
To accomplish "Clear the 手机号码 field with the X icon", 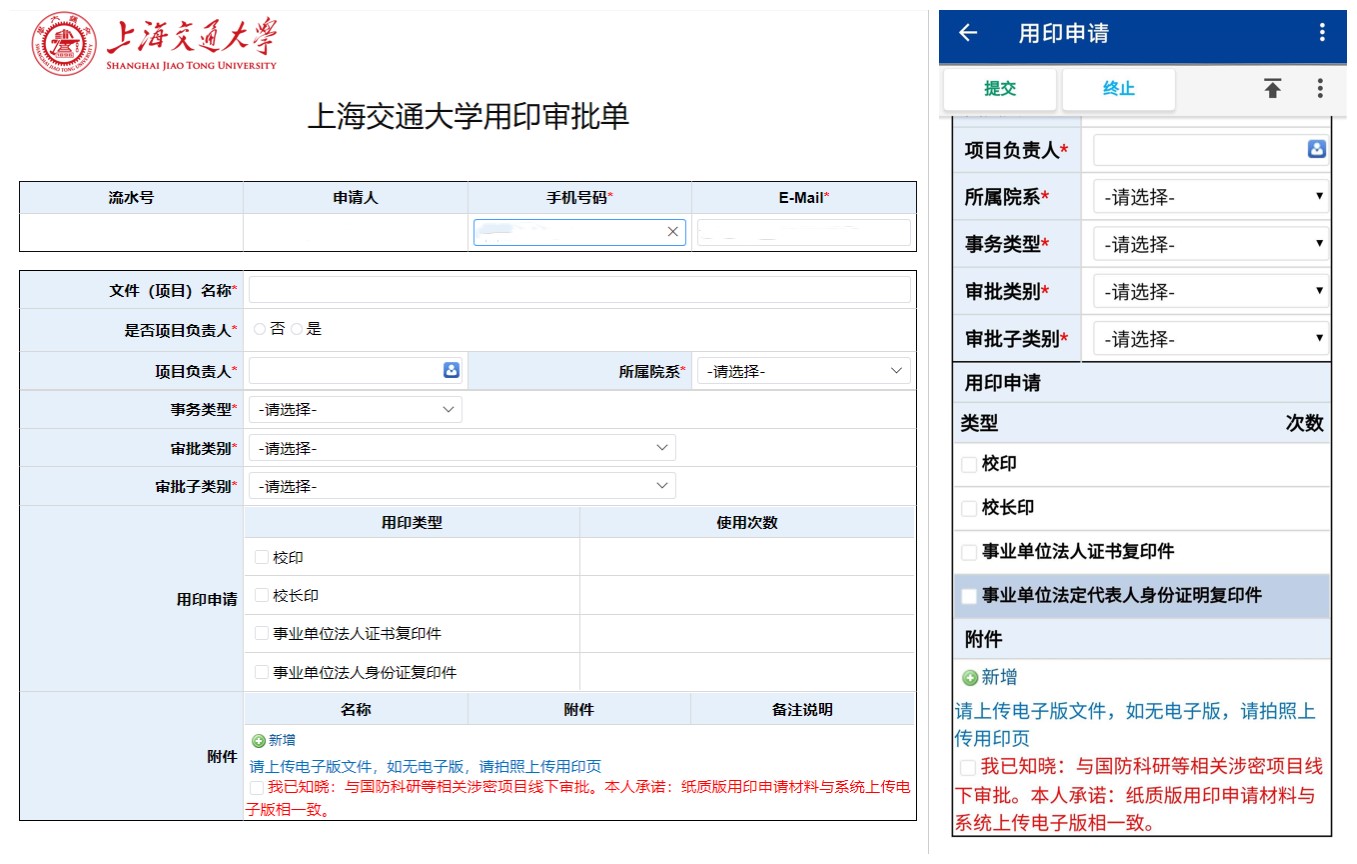I will point(673,232).
